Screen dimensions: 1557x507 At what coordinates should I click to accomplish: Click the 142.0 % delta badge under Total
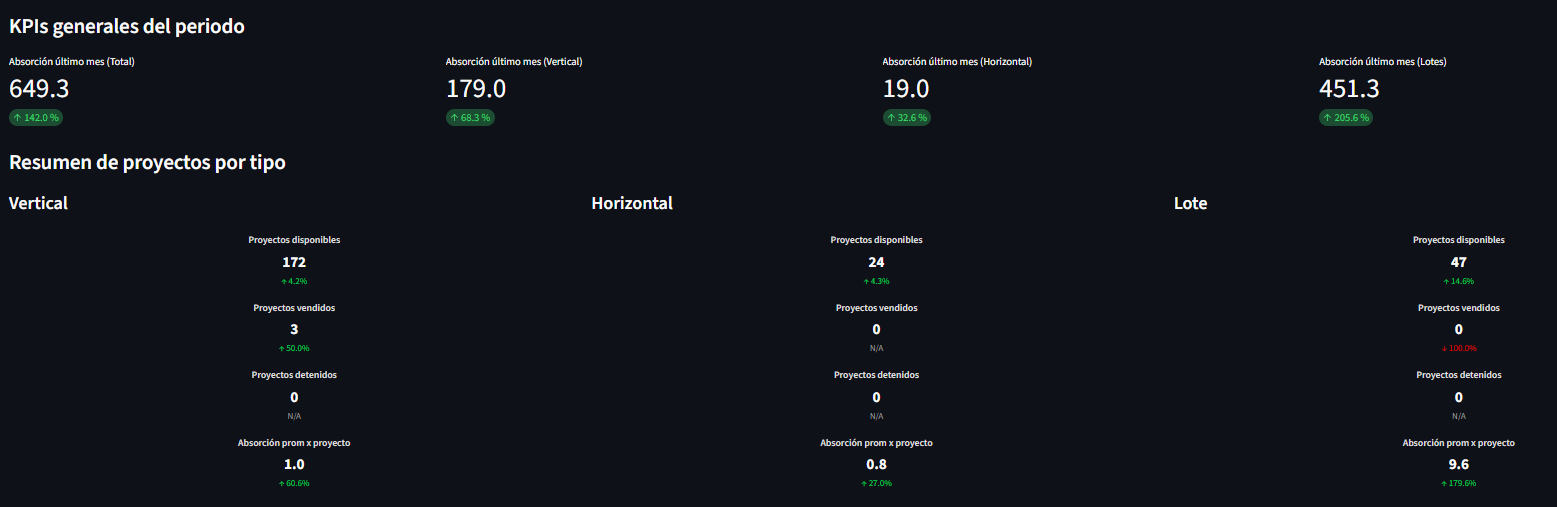36,118
